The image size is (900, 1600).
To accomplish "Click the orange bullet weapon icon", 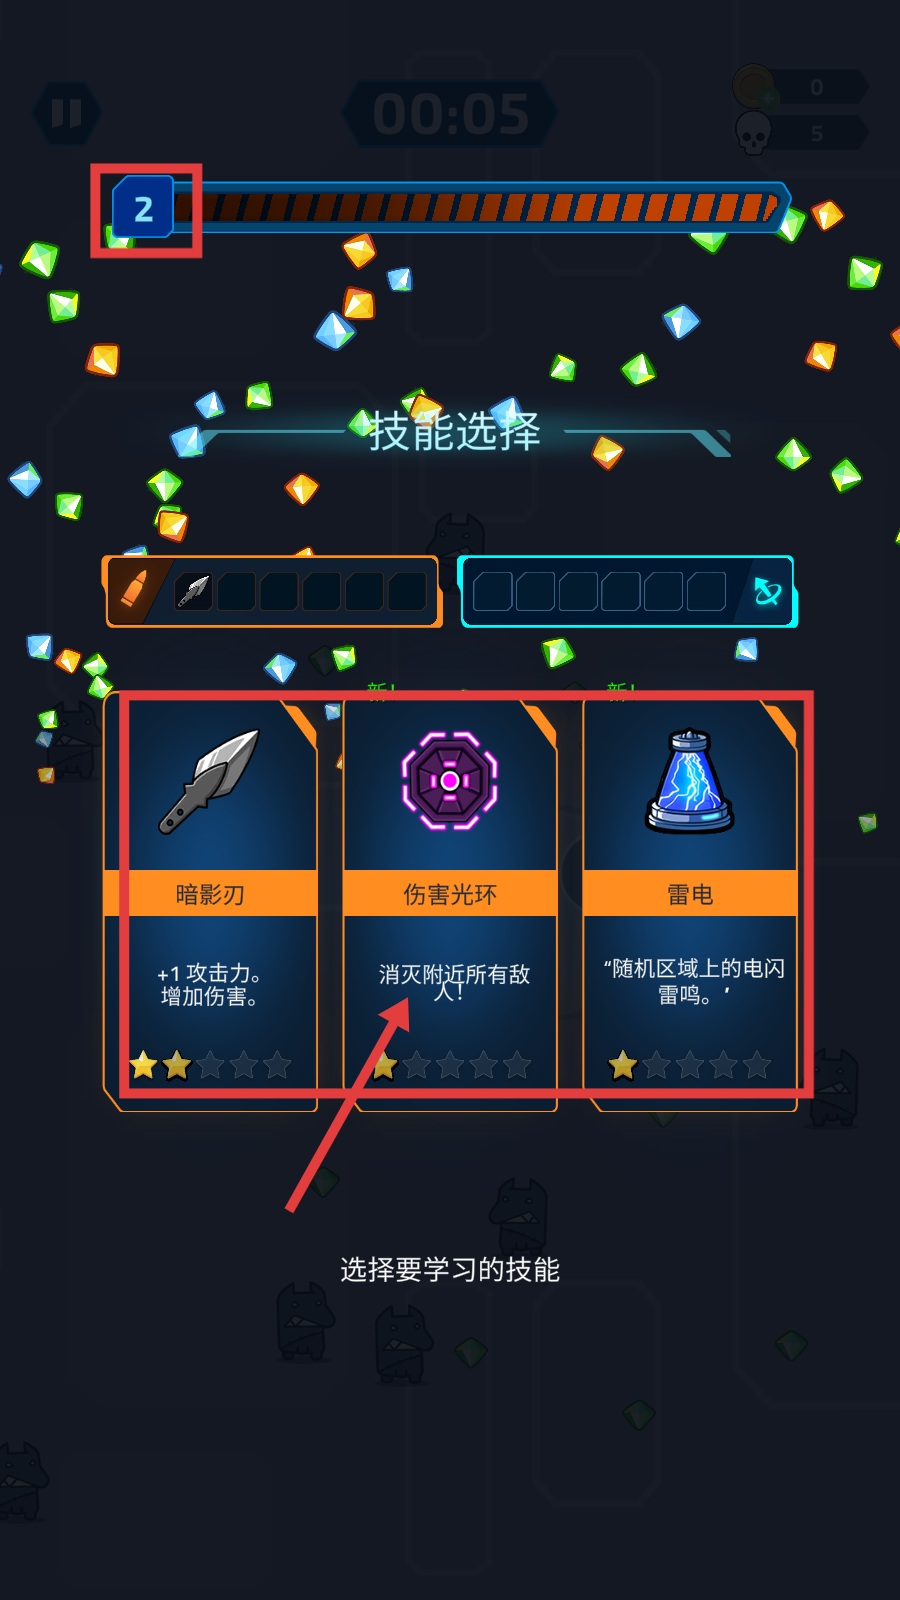I will click(x=134, y=591).
